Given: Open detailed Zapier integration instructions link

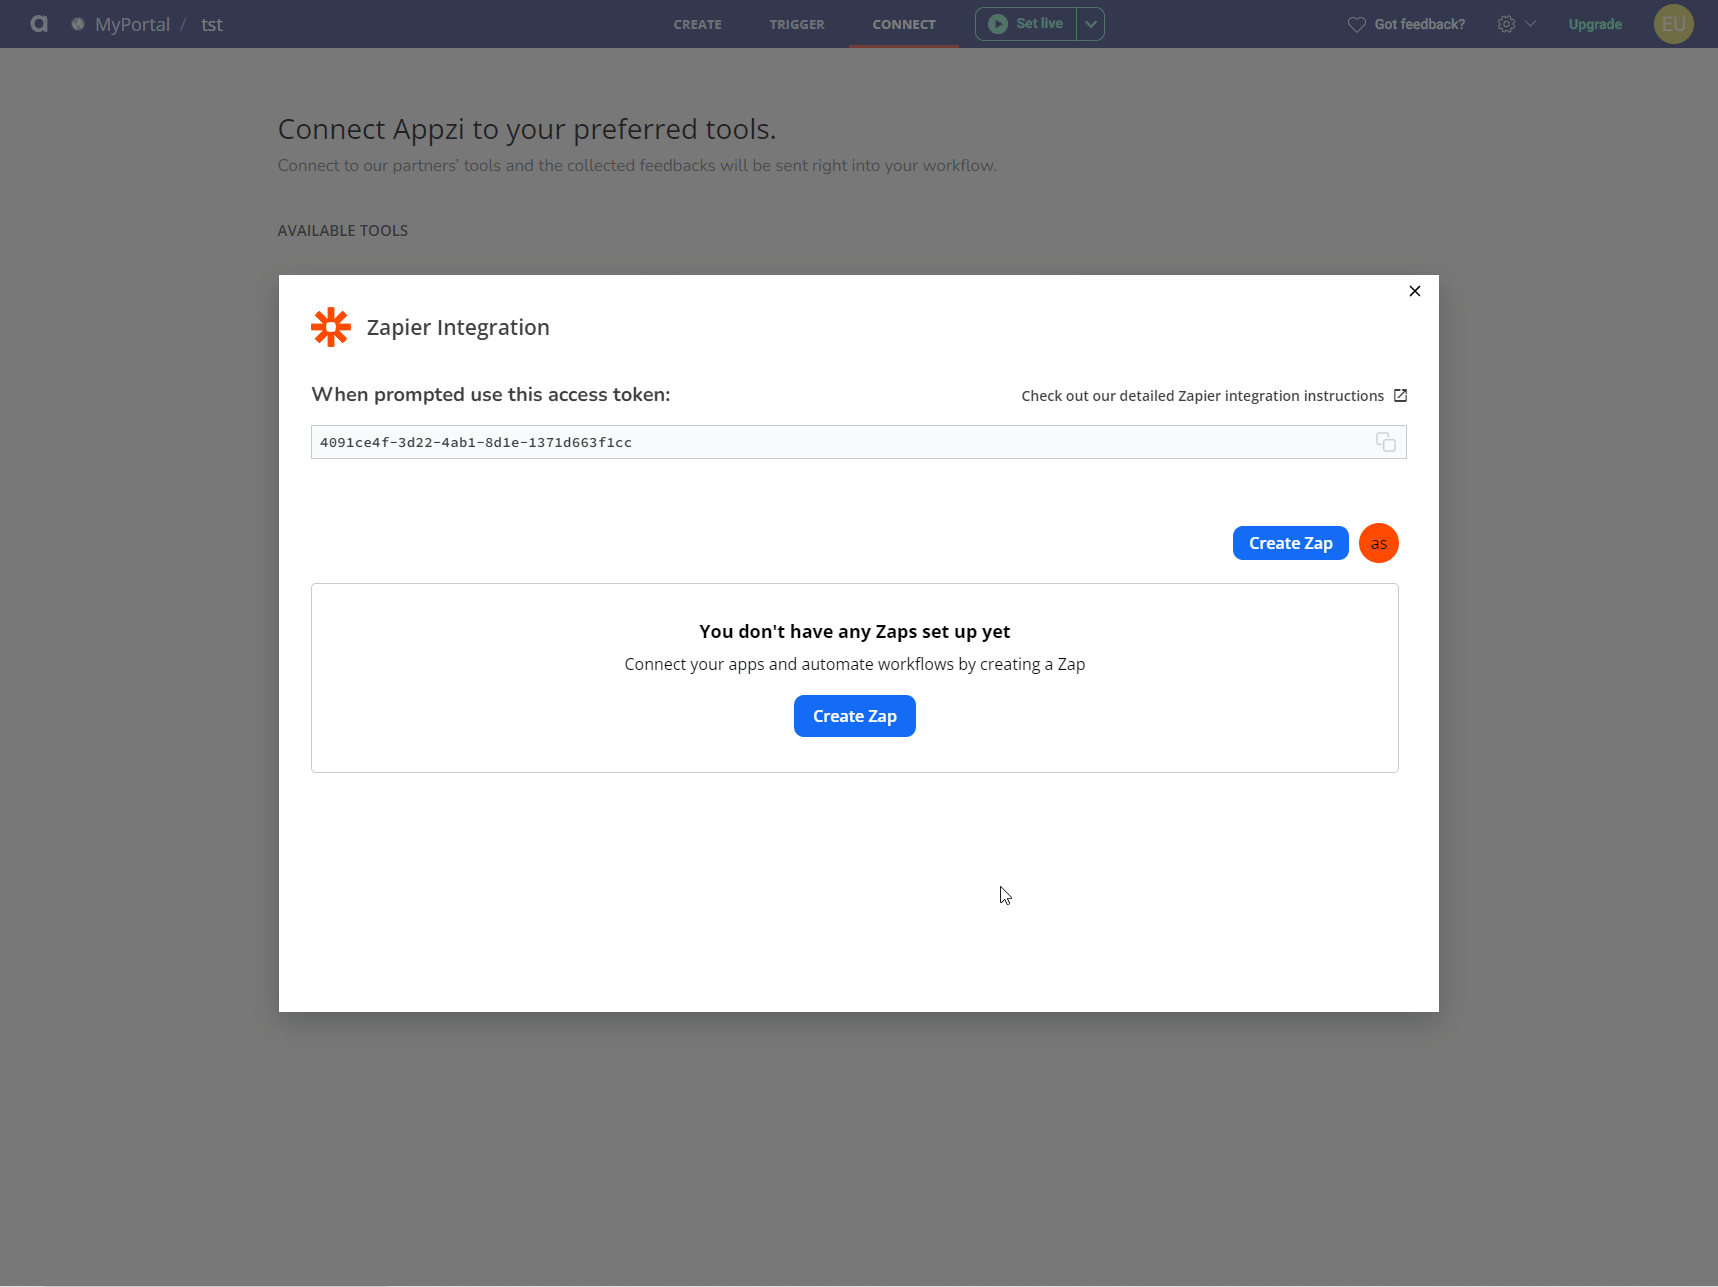Looking at the screenshot, I should [x=1202, y=396].
